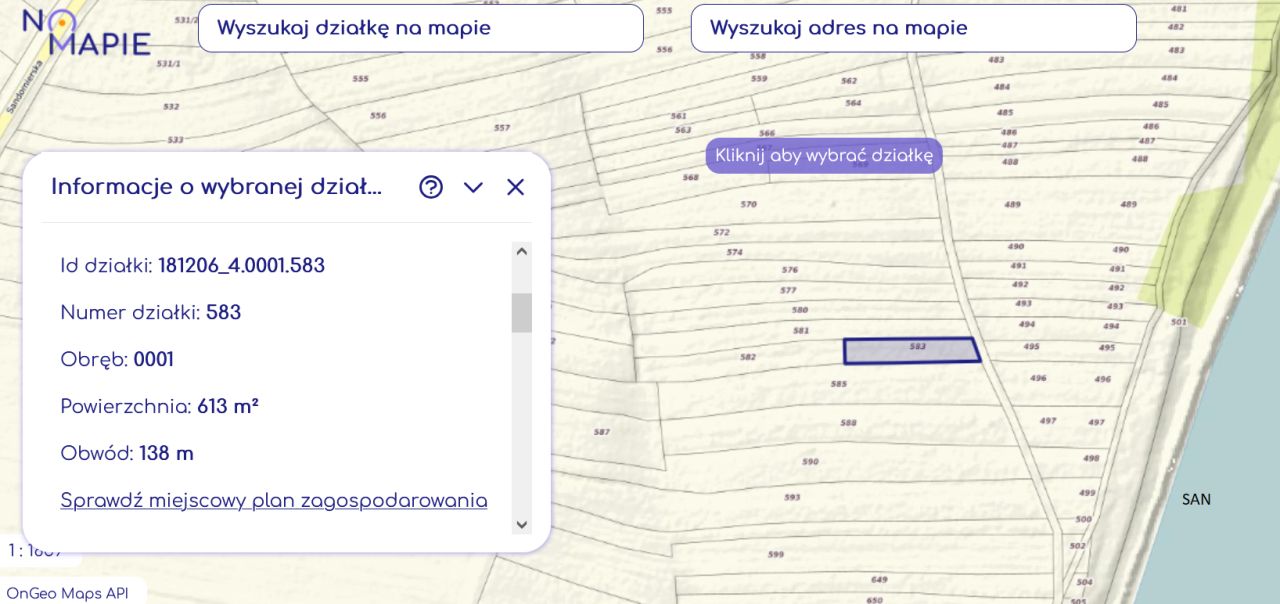The width and height of the screenshot is (1280, 604).
Task: Select parcel 572 on the map
Action: click(721, 232)
